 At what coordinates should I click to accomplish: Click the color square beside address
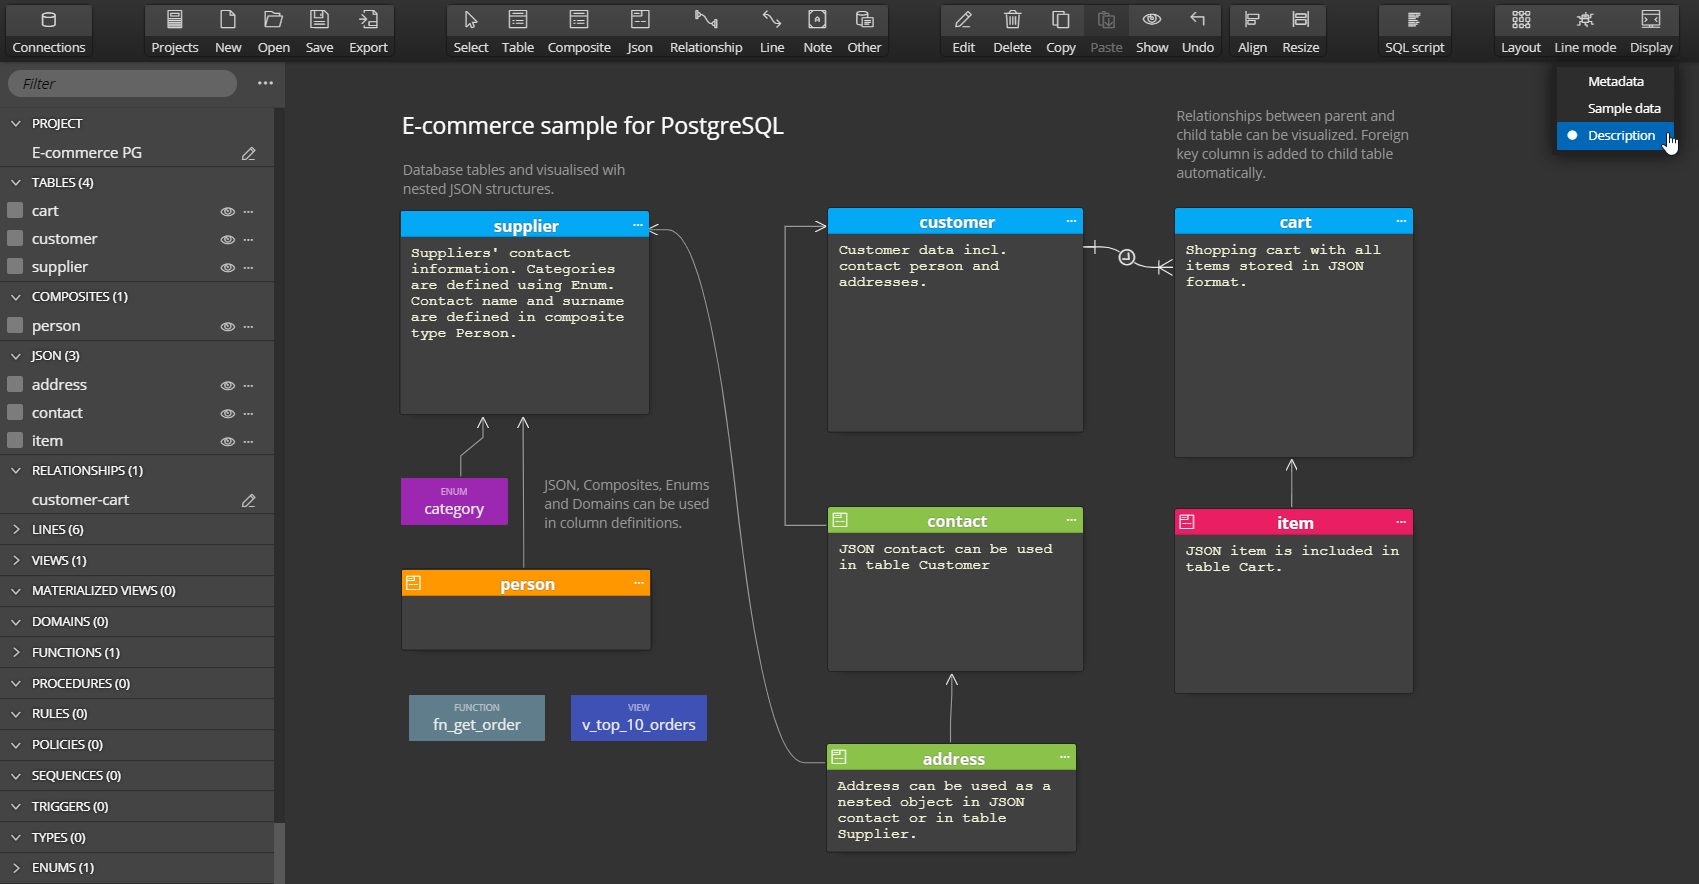[15, 385]
